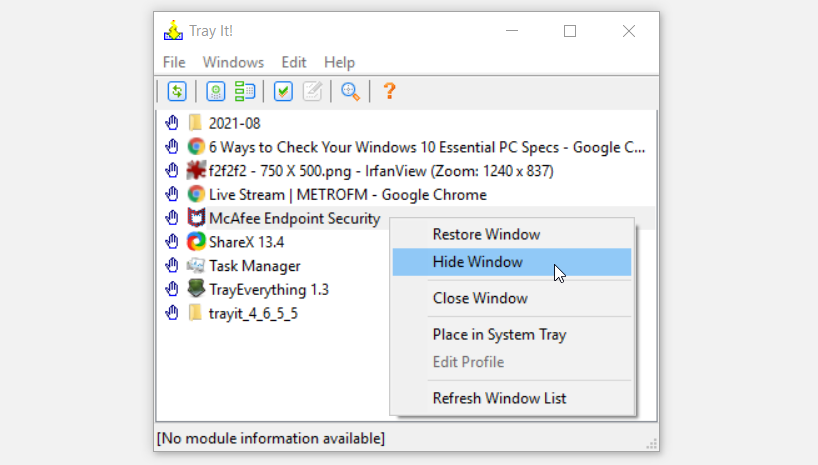Click the single-window view toolbar icon

[215, 91]
